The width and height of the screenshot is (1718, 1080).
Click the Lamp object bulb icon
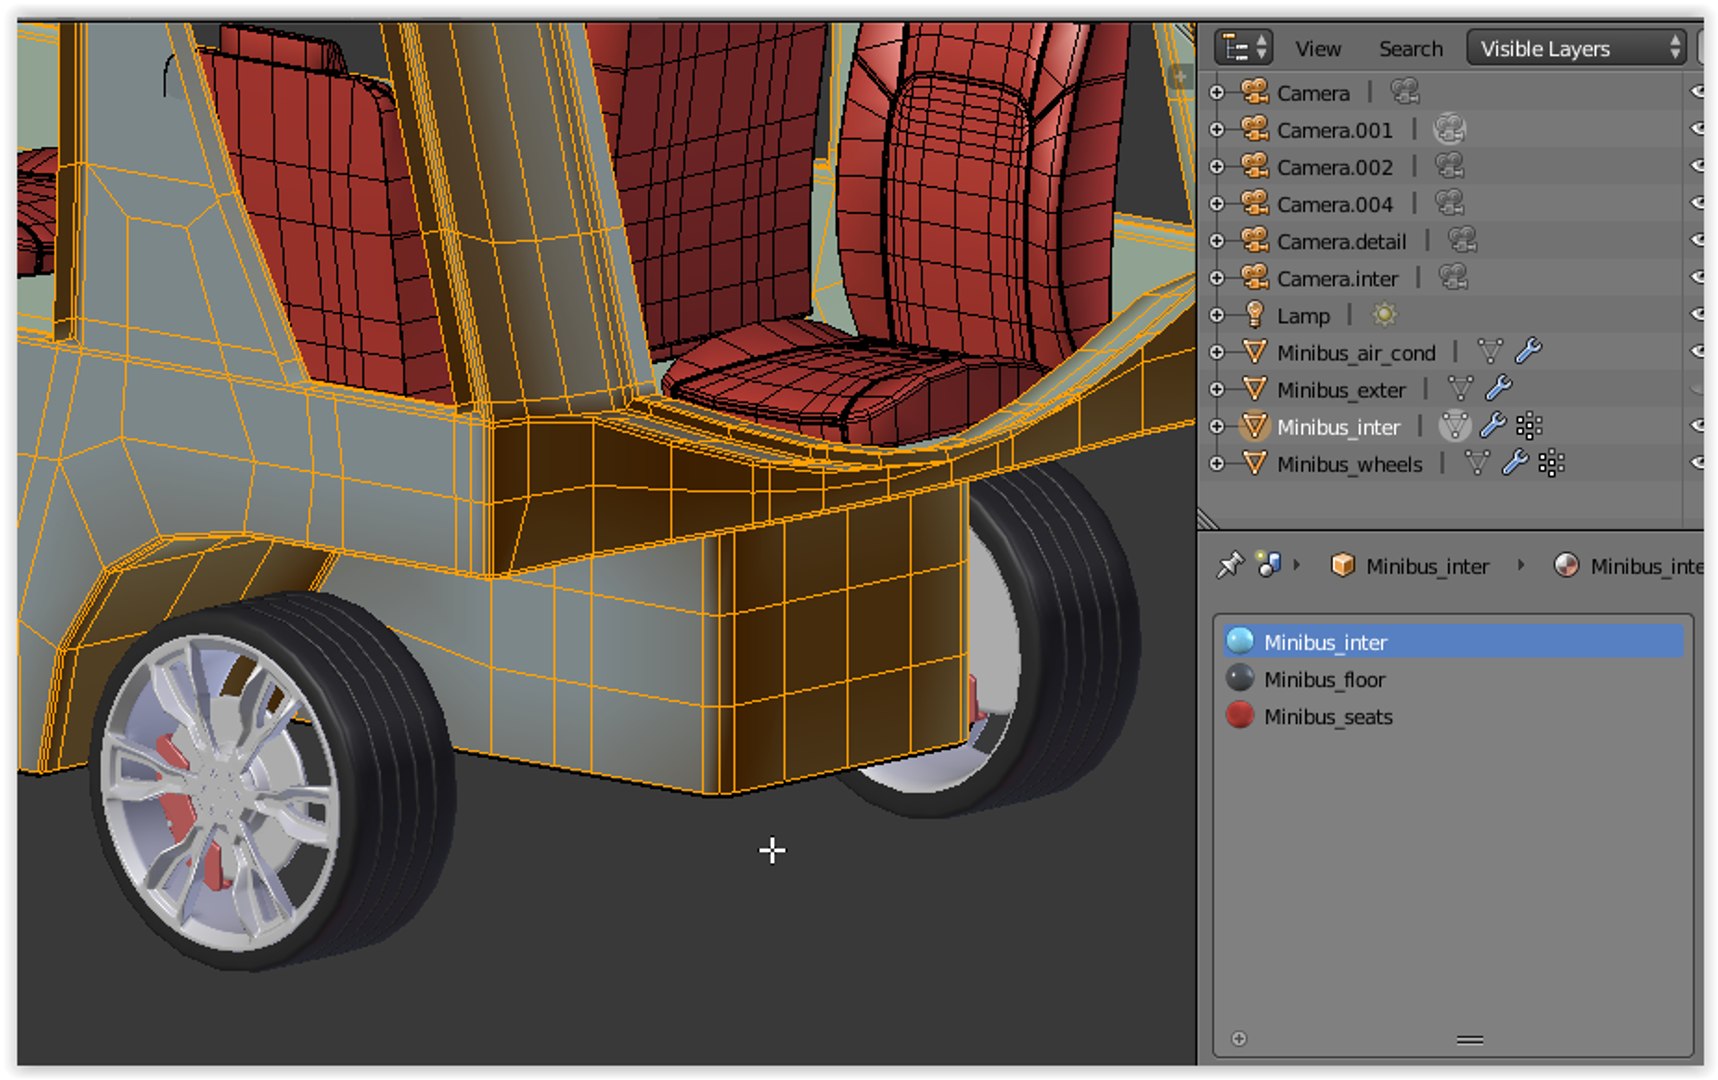[x=1254, y=315]
